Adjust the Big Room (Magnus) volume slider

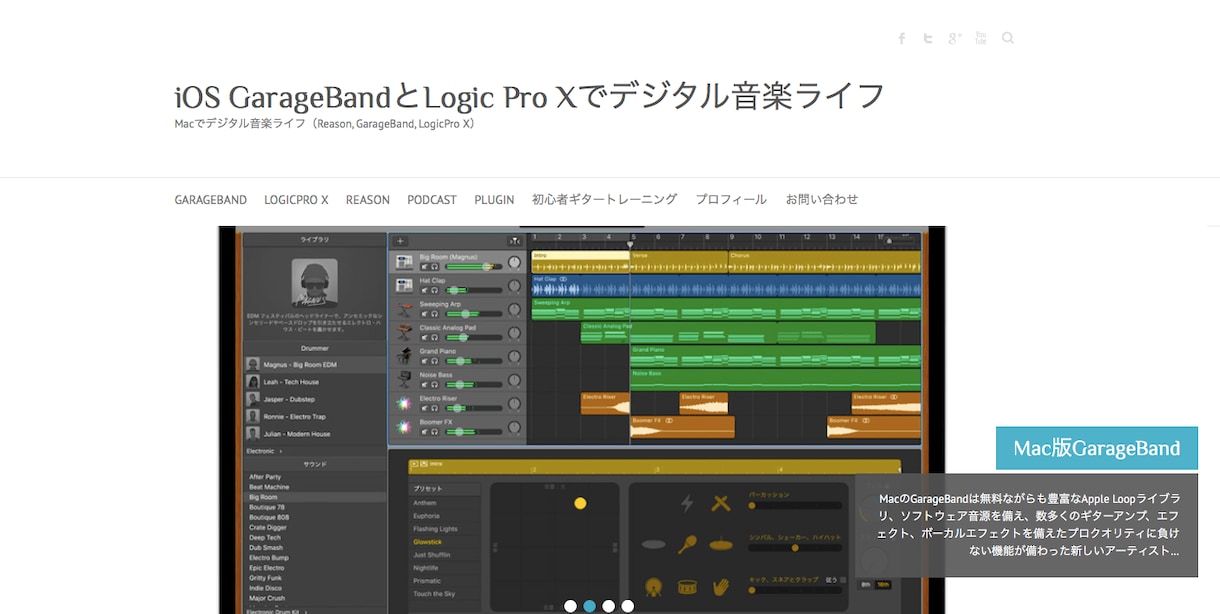click(x=474, y=267)
